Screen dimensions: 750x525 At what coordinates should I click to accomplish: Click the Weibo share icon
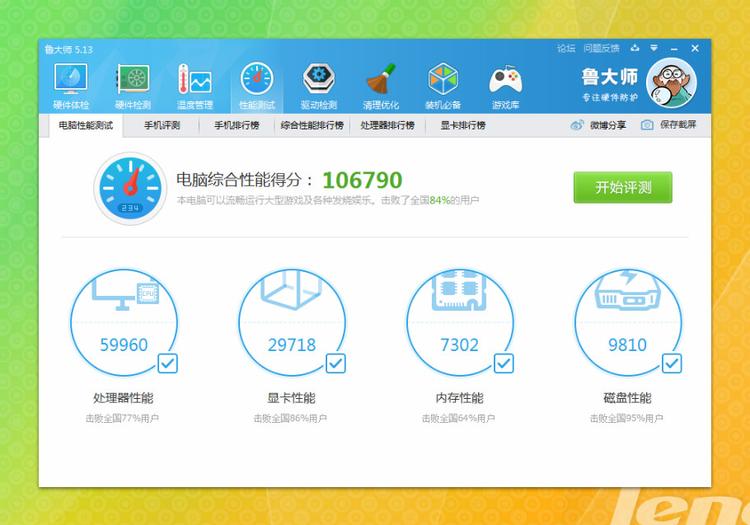[x=577, y=125]
